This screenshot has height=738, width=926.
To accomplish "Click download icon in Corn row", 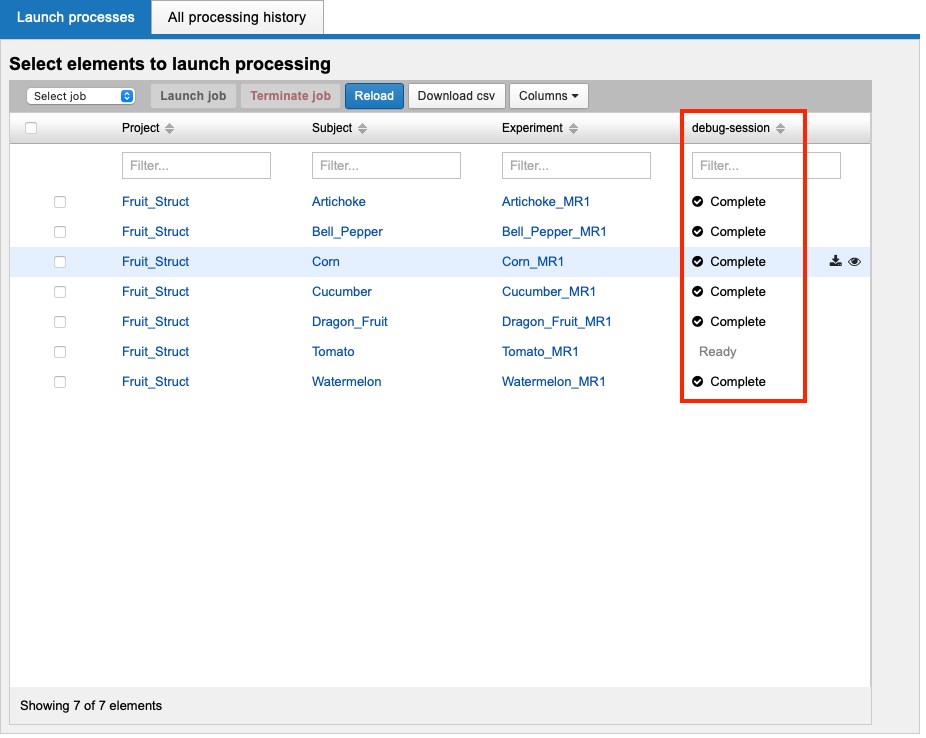I will pyautogui.click(x=836, y=262).
